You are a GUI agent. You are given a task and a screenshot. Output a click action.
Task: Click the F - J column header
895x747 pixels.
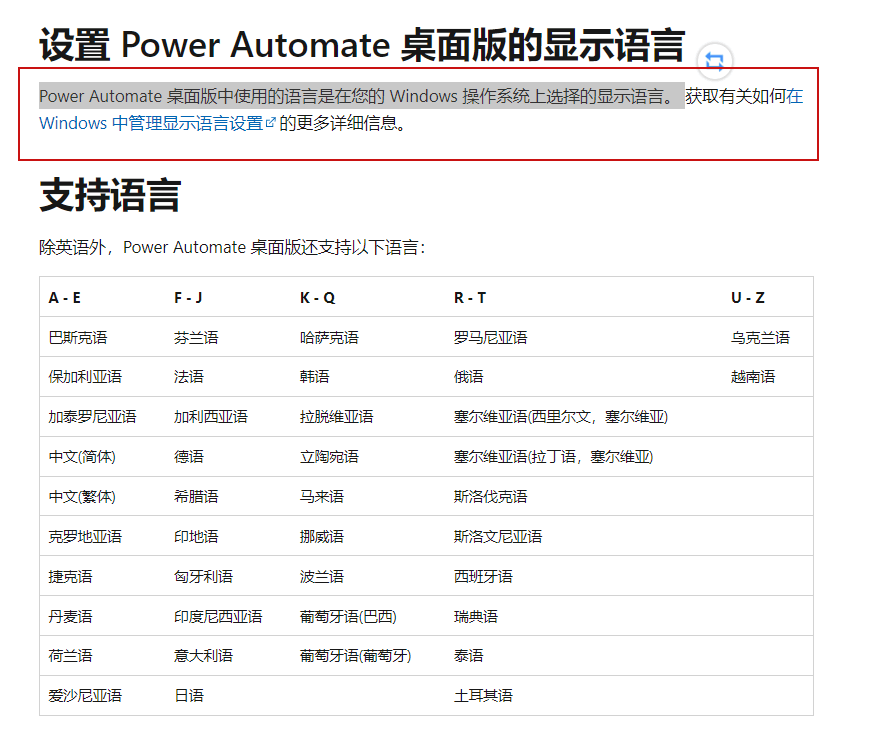(x=188, y=297)
